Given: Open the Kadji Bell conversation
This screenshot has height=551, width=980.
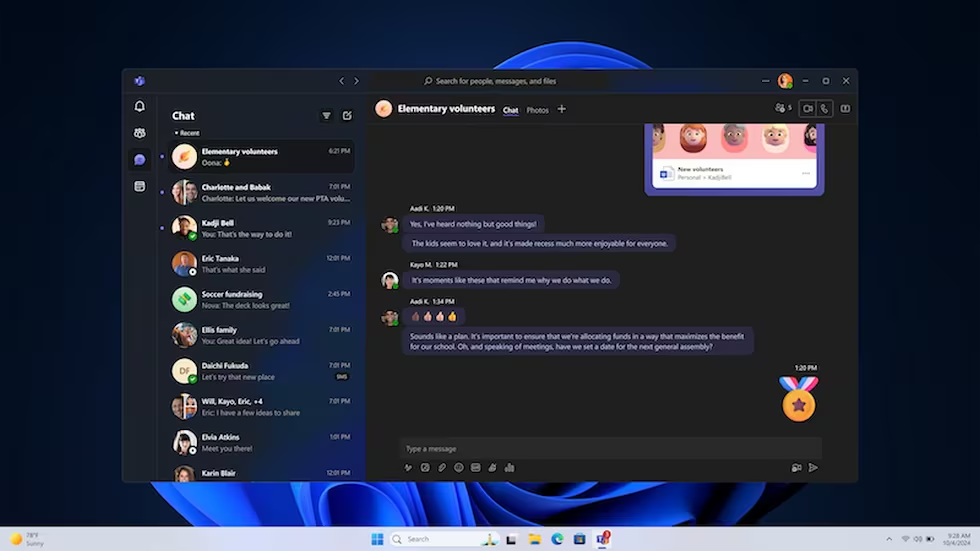Looking at the screenshot, I should point(260,228).
